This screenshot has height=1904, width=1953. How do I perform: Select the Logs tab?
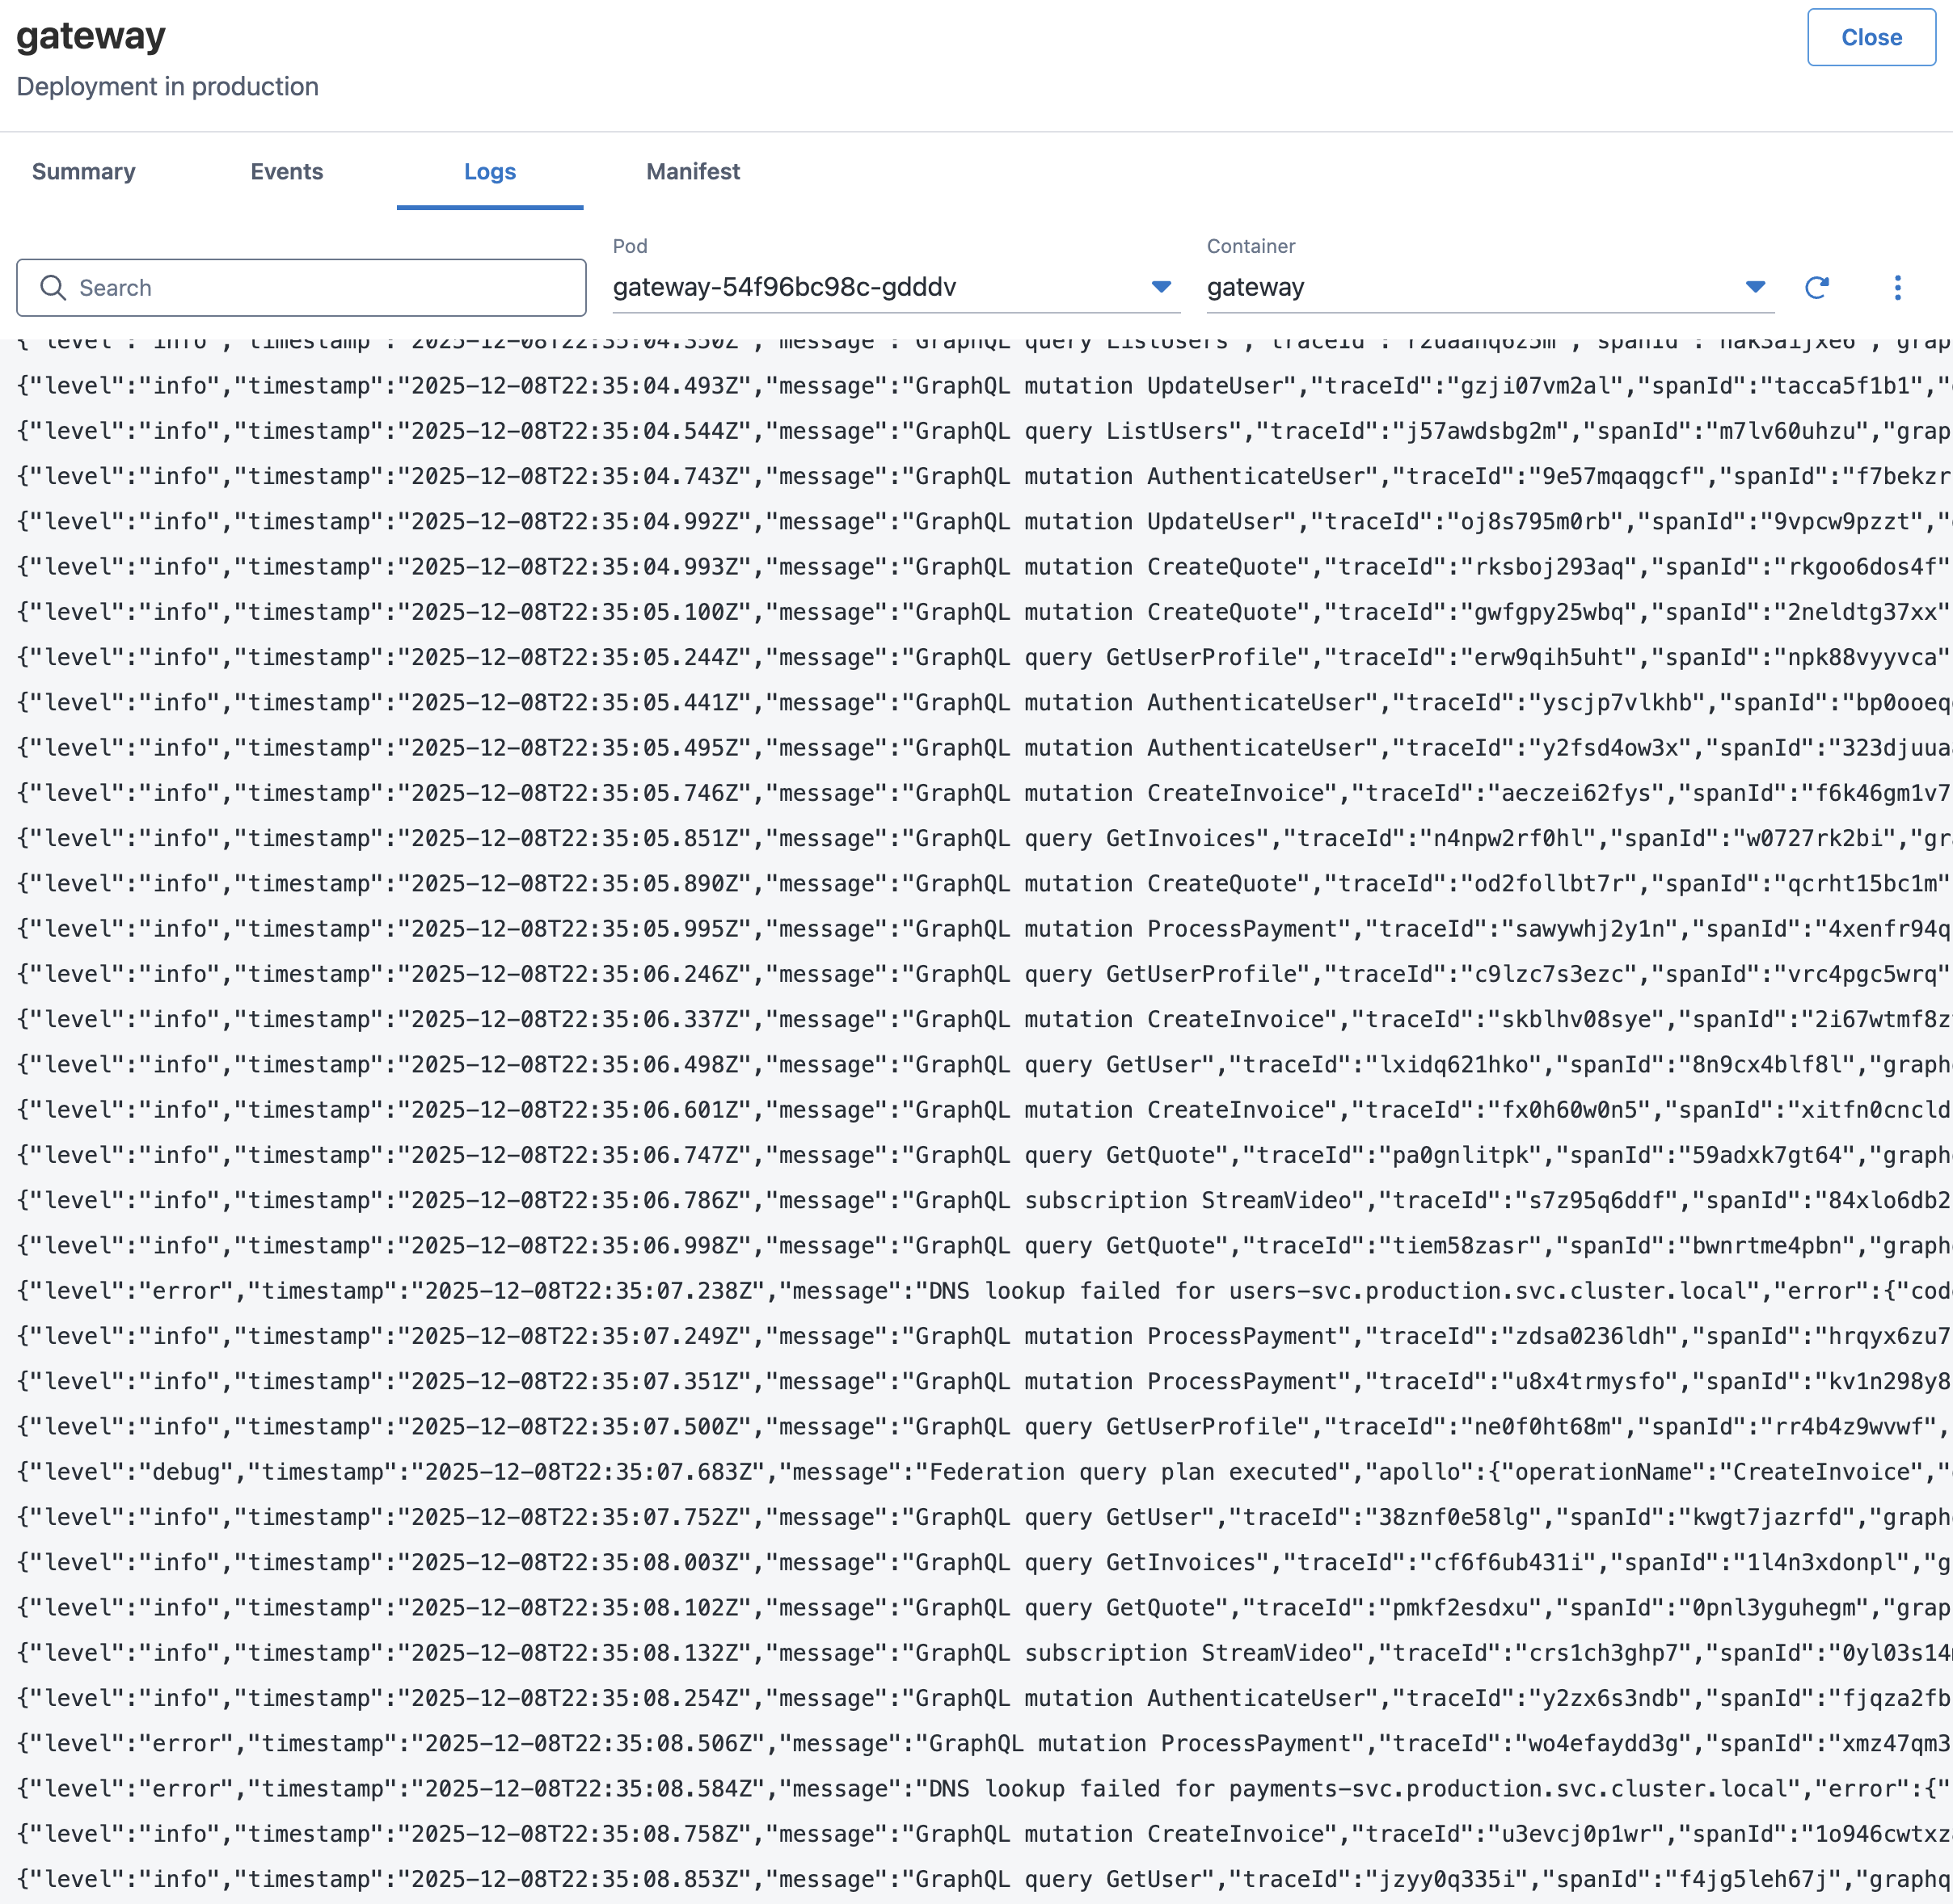[x=489, y=171]
